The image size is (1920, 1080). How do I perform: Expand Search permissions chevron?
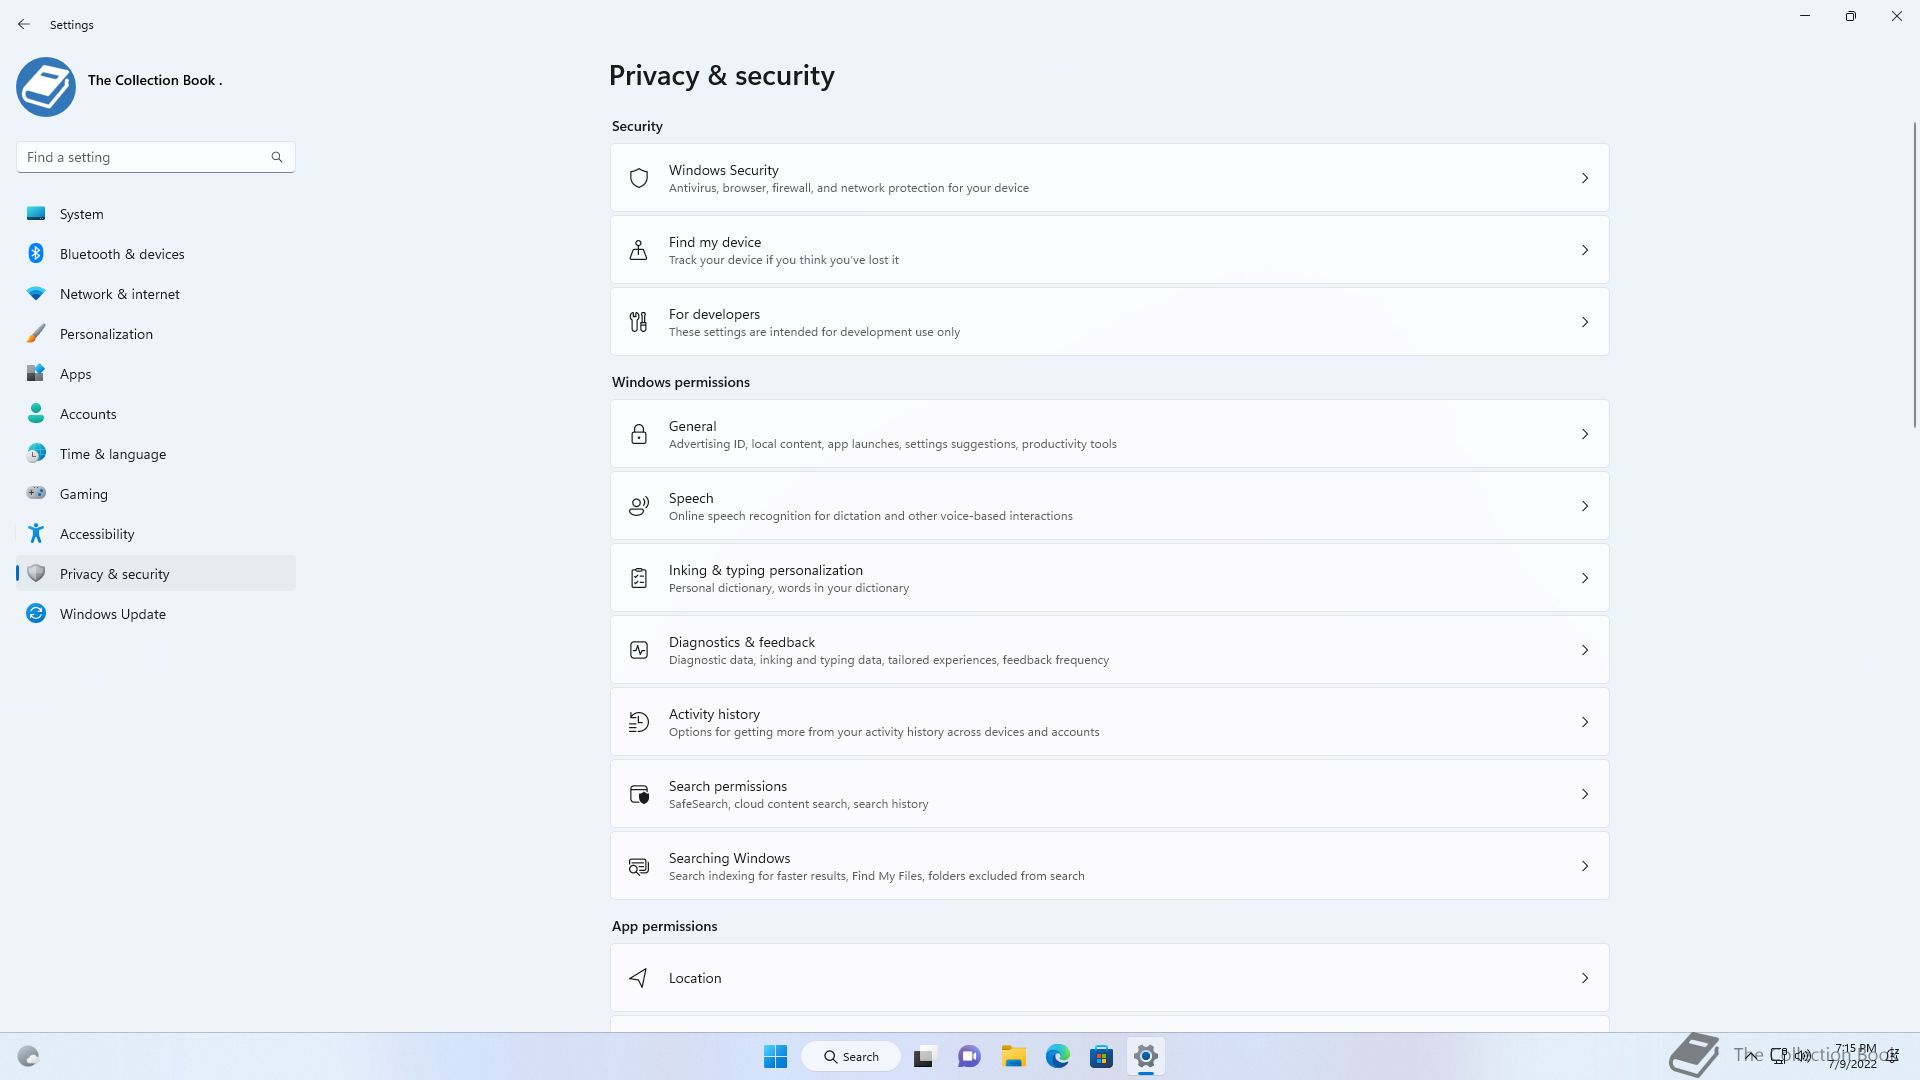pyautogui.click(x=1585, y=794)
